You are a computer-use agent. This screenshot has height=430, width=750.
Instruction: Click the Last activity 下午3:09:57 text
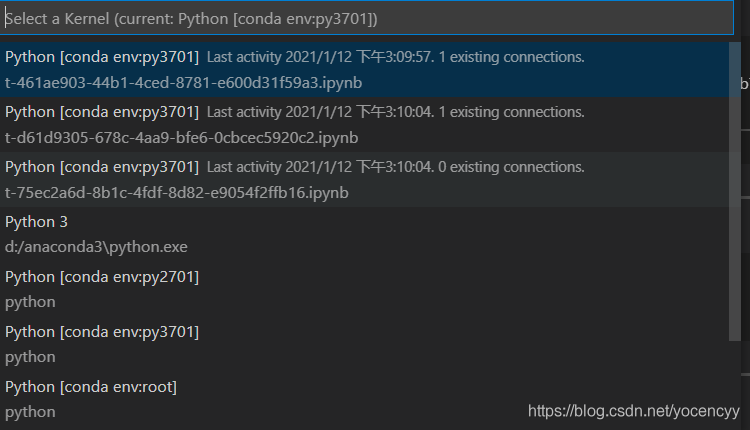click(x=335, y=58)
